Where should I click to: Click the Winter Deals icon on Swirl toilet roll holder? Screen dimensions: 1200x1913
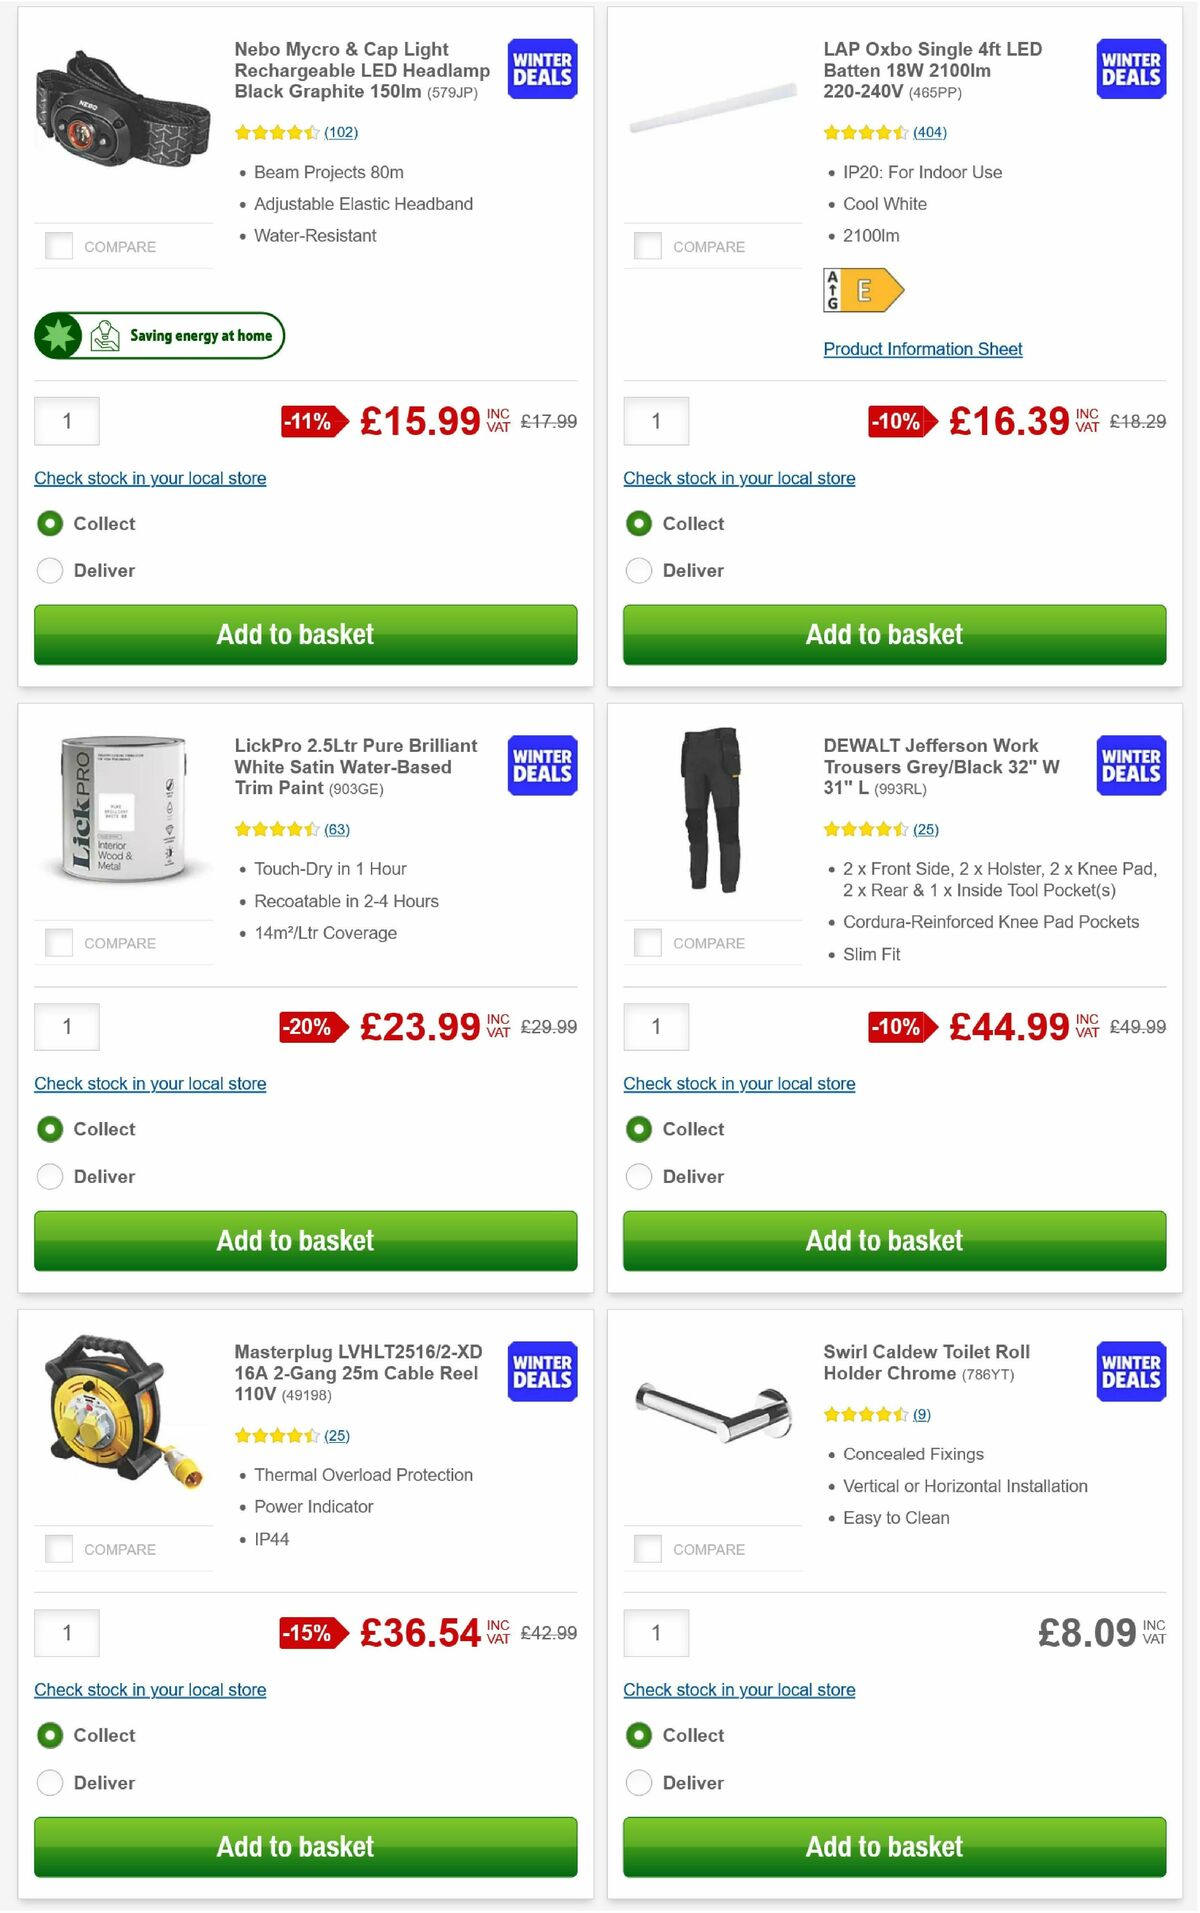tap(1130, 1371)
